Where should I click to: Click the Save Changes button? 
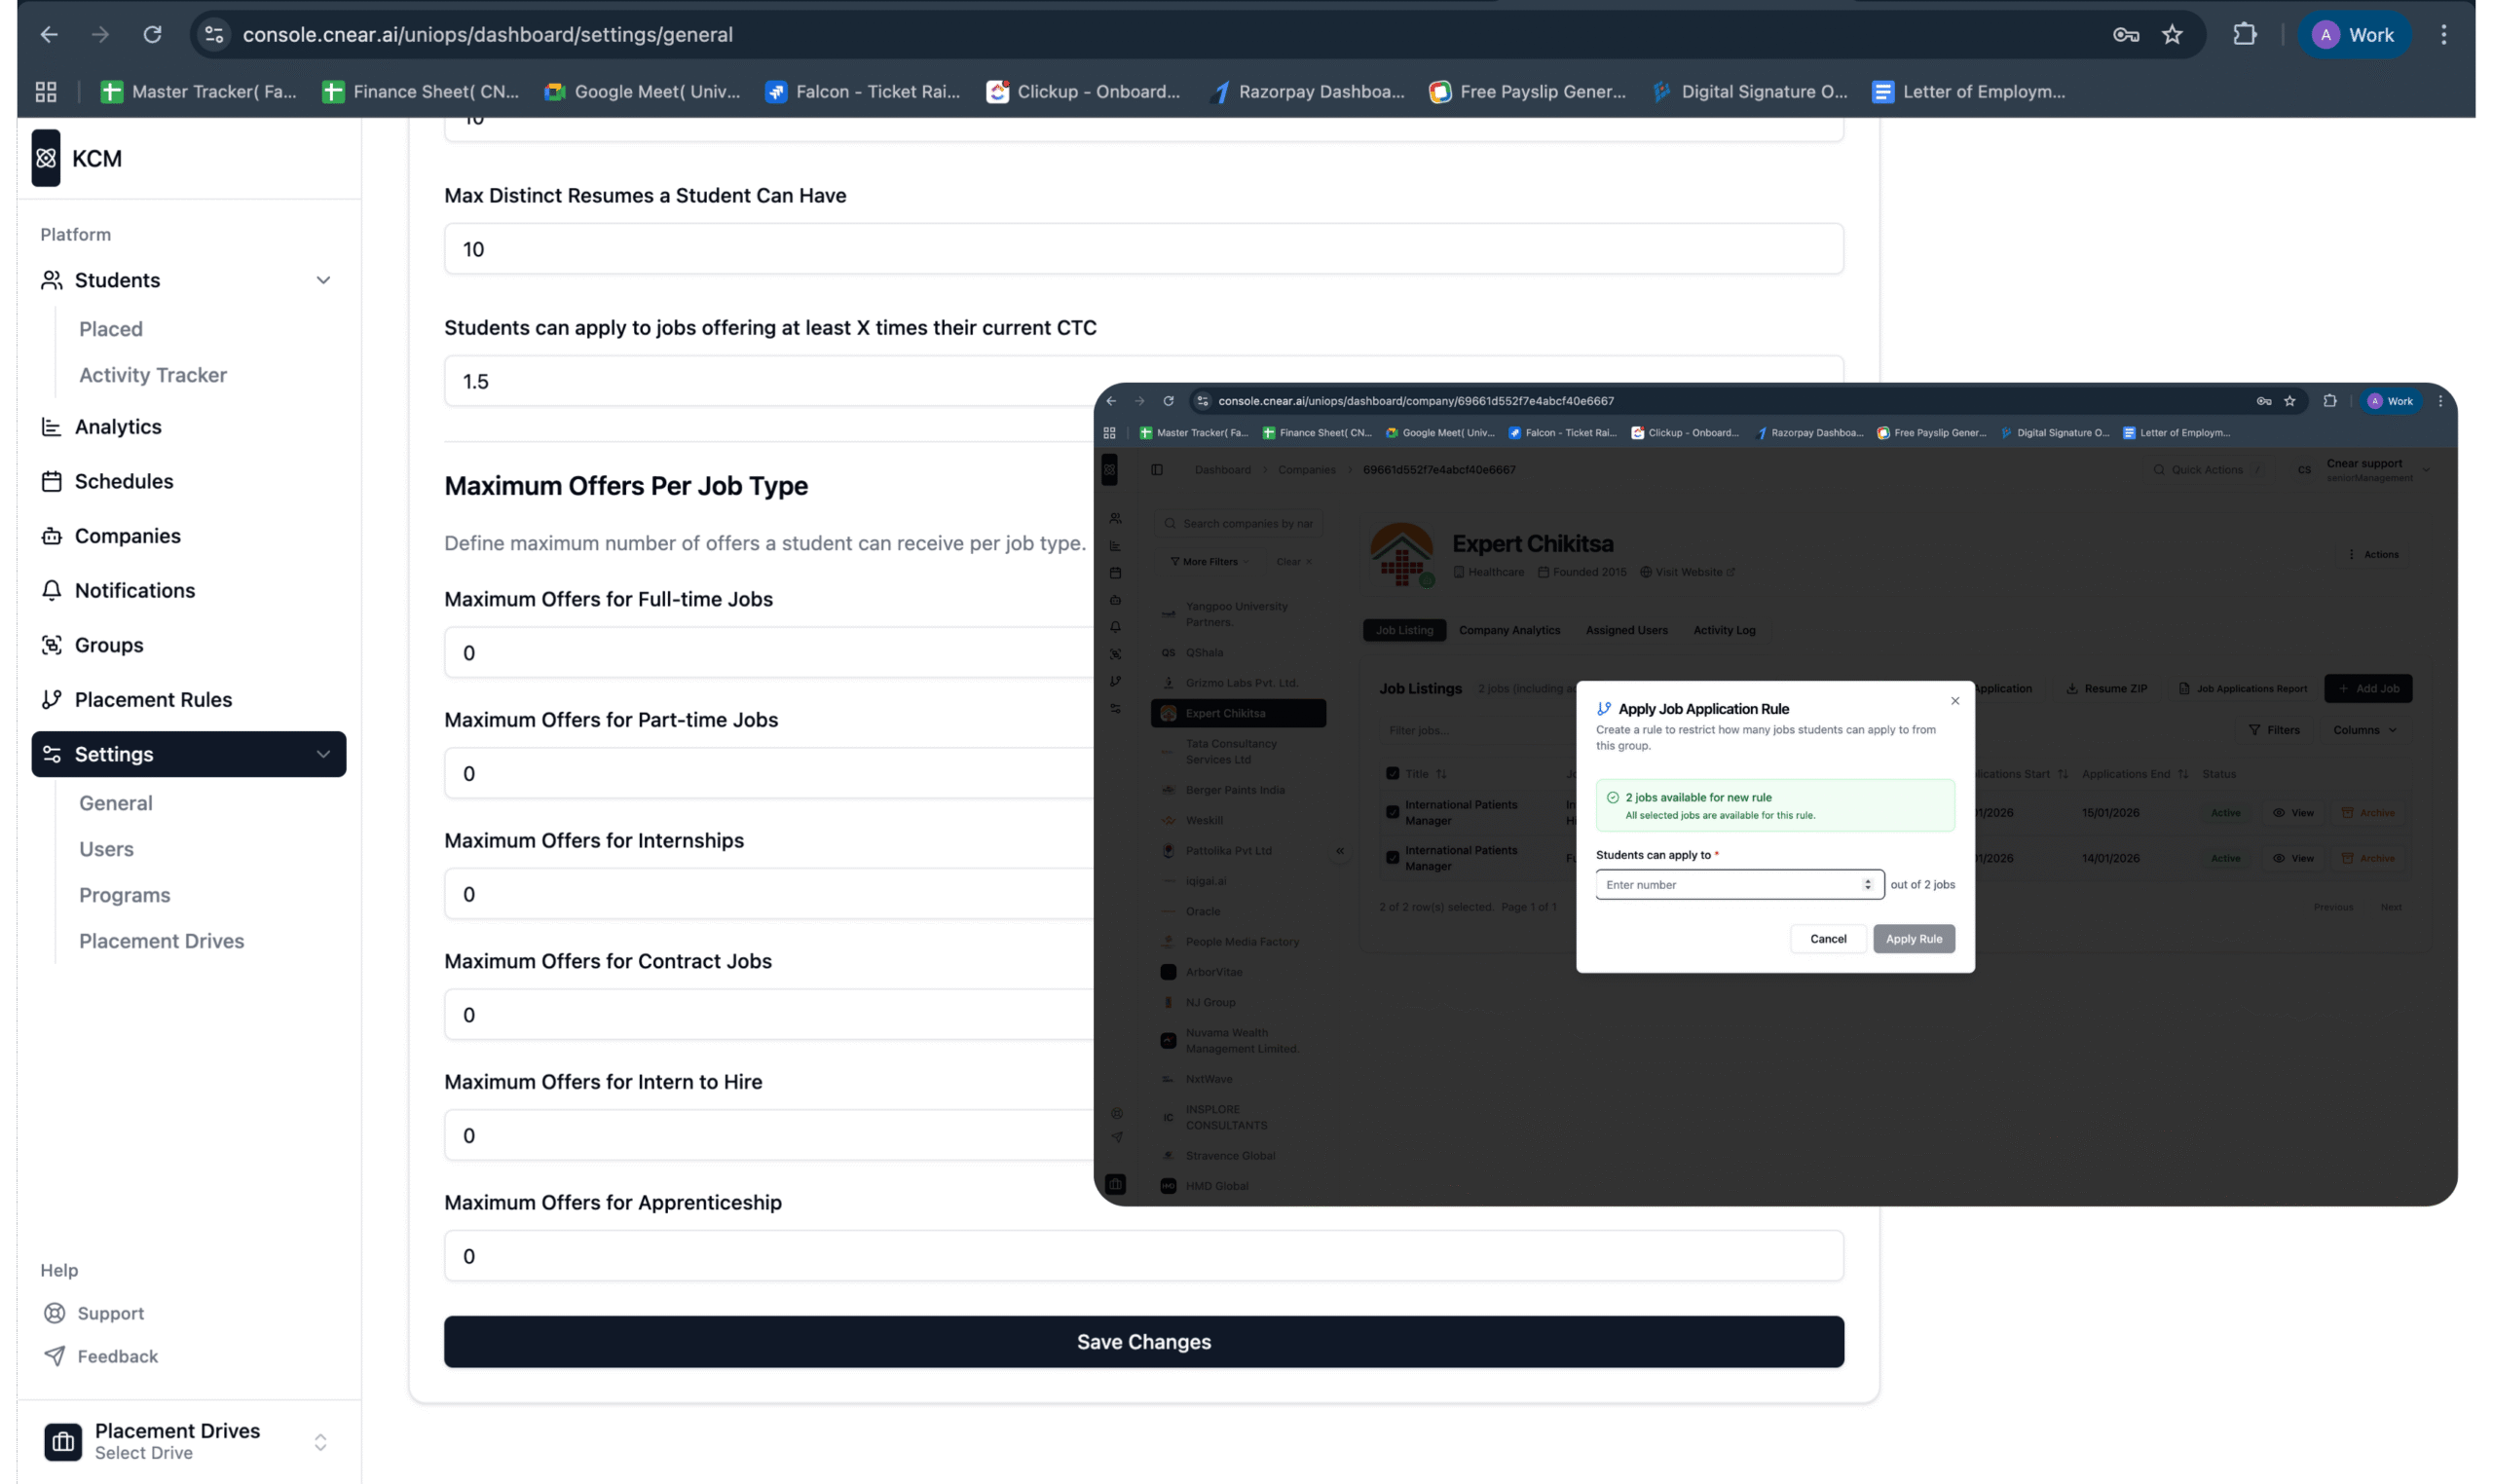click(x=1143, y=1341)
